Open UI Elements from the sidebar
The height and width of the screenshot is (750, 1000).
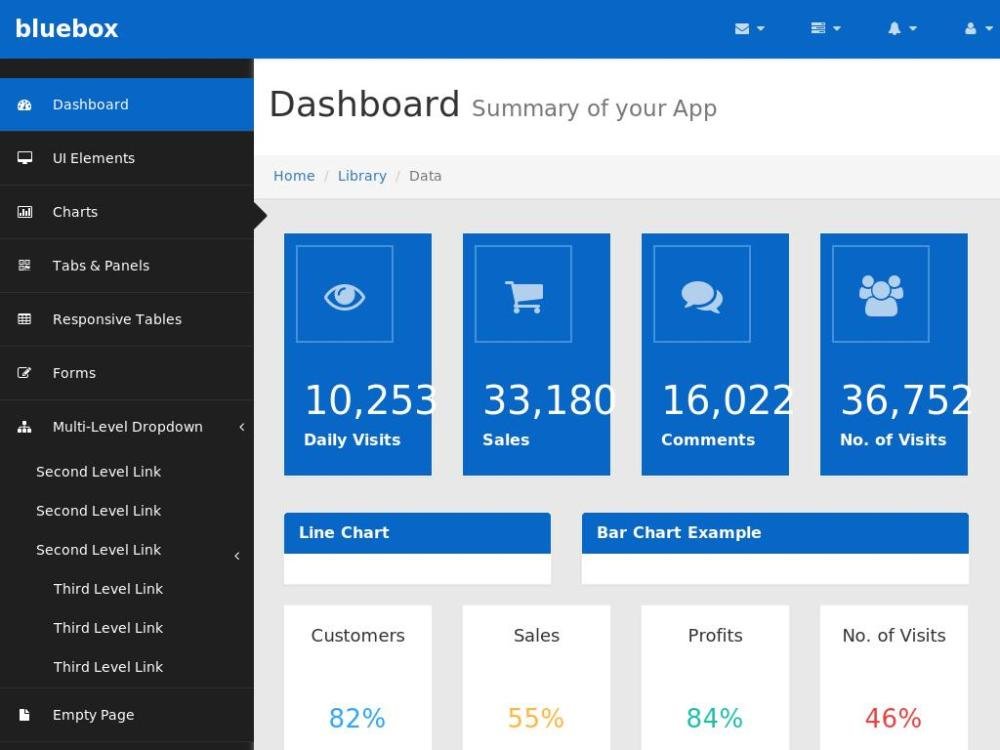point(93,158)
